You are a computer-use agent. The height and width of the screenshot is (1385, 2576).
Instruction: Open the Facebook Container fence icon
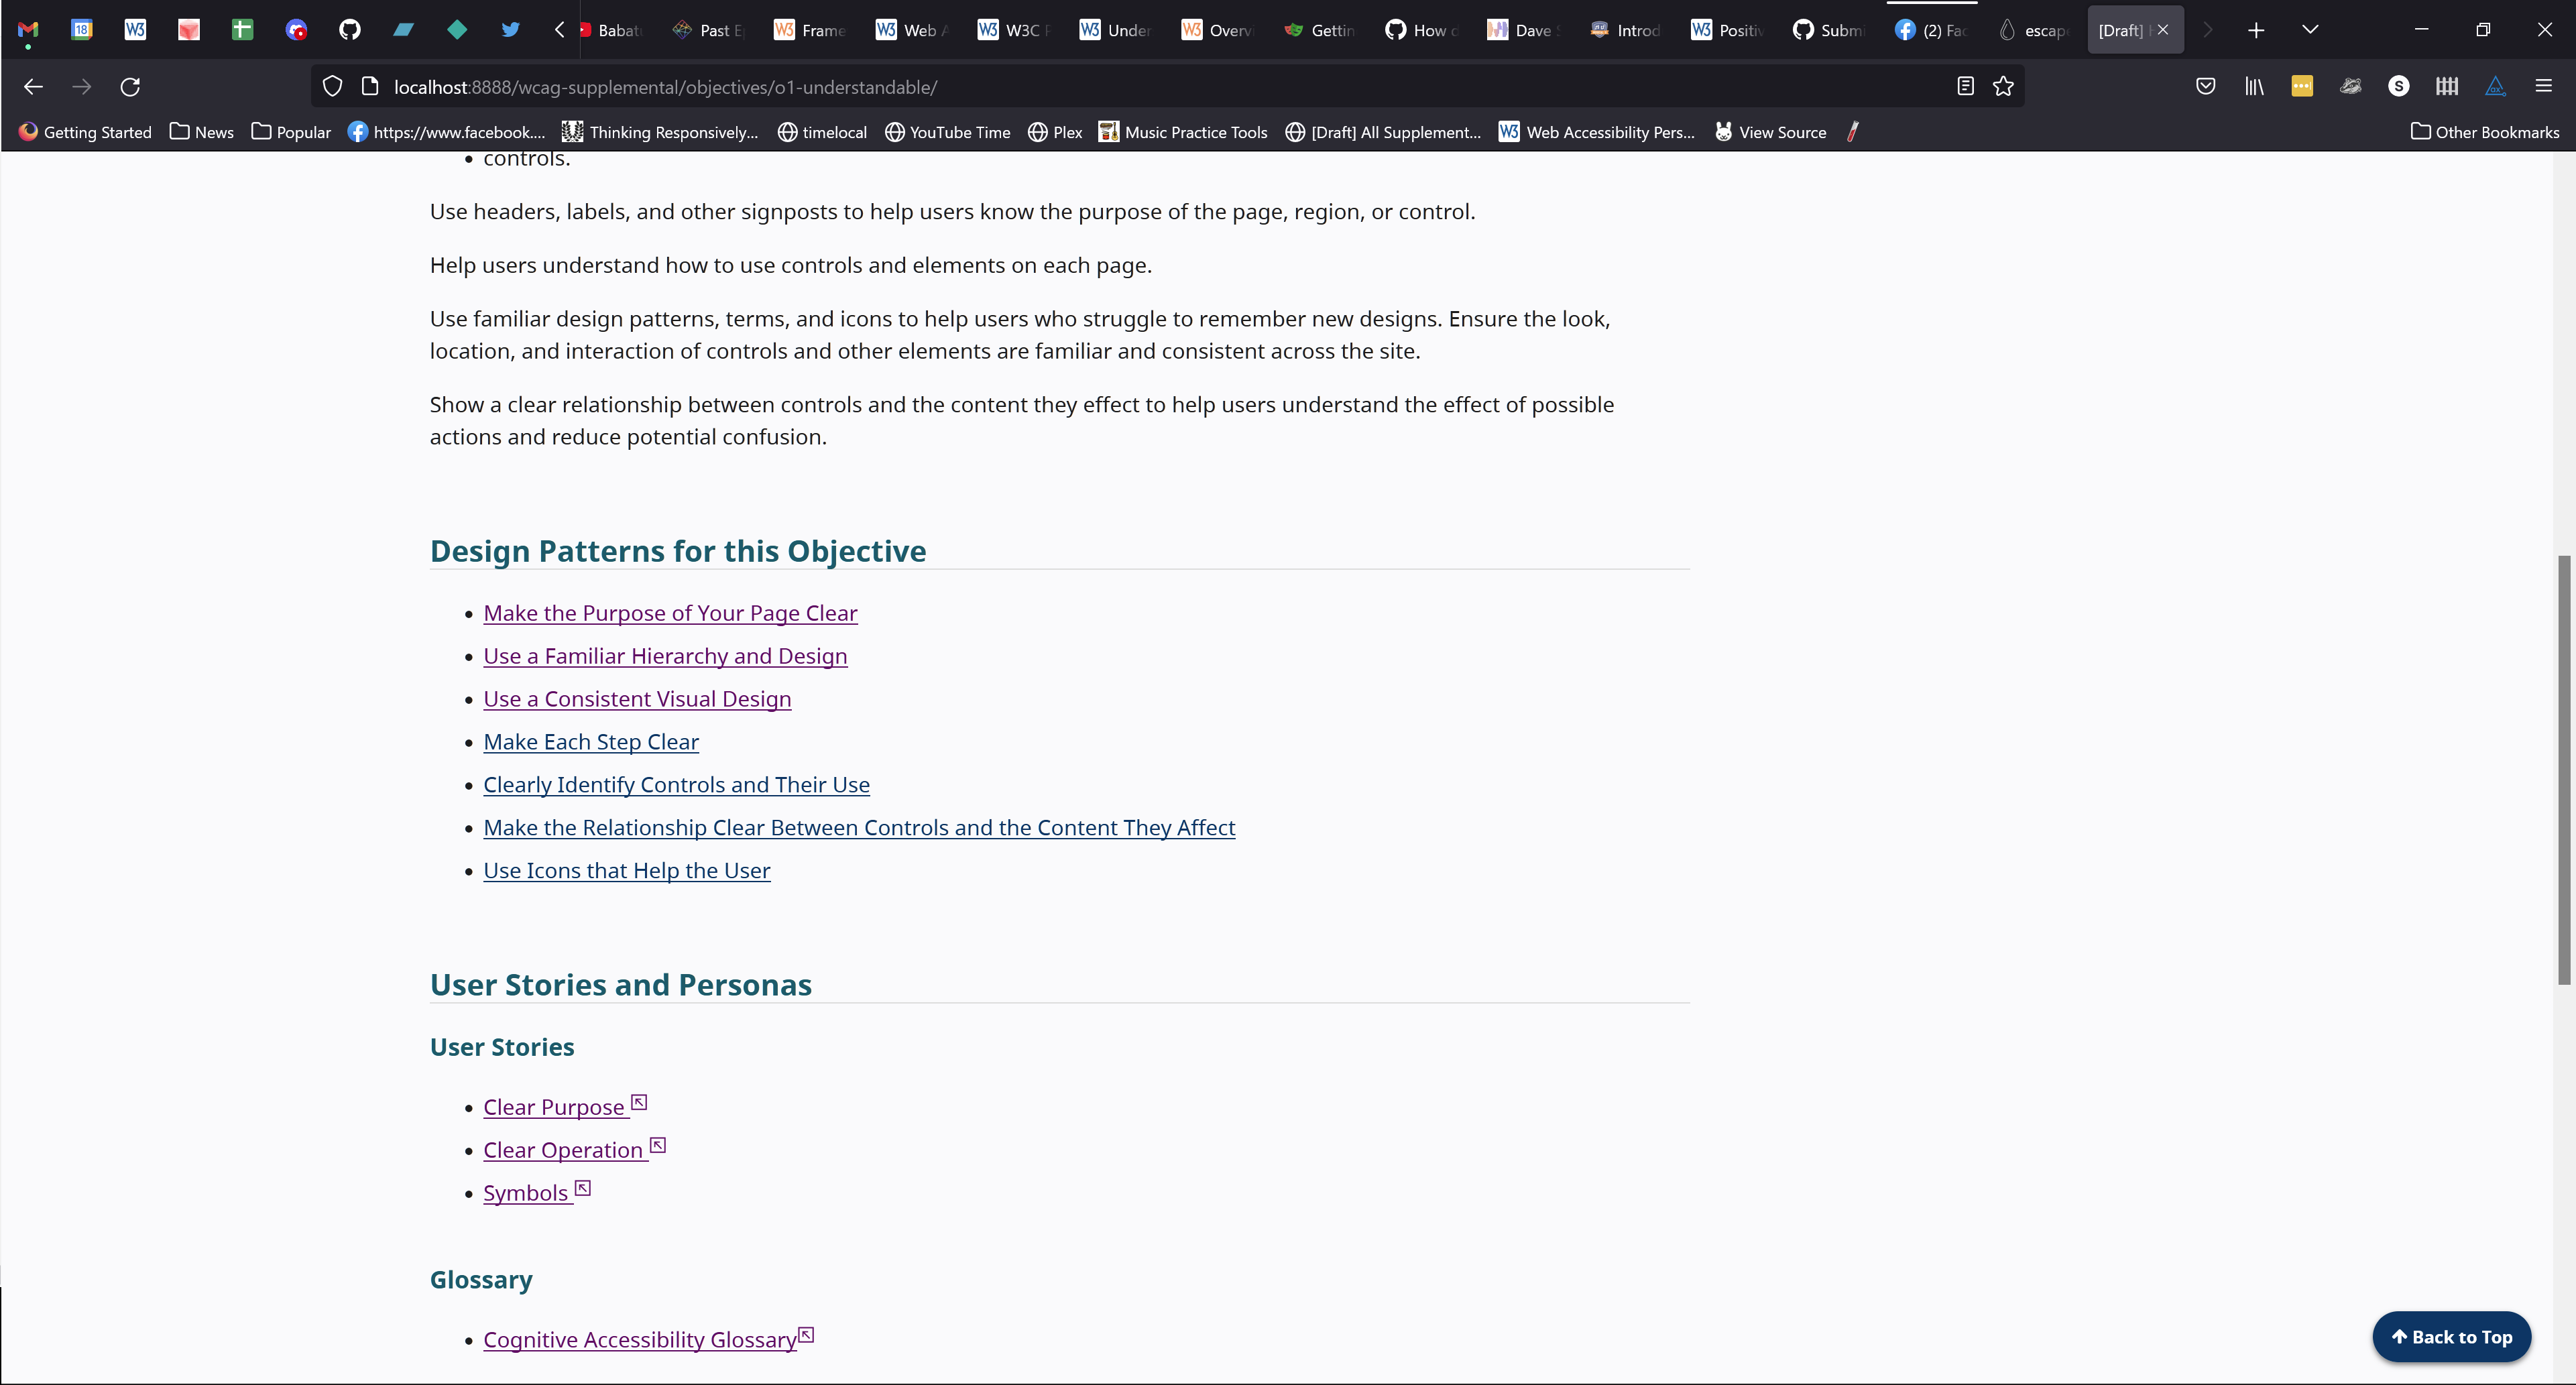(x=2447, y=87)
